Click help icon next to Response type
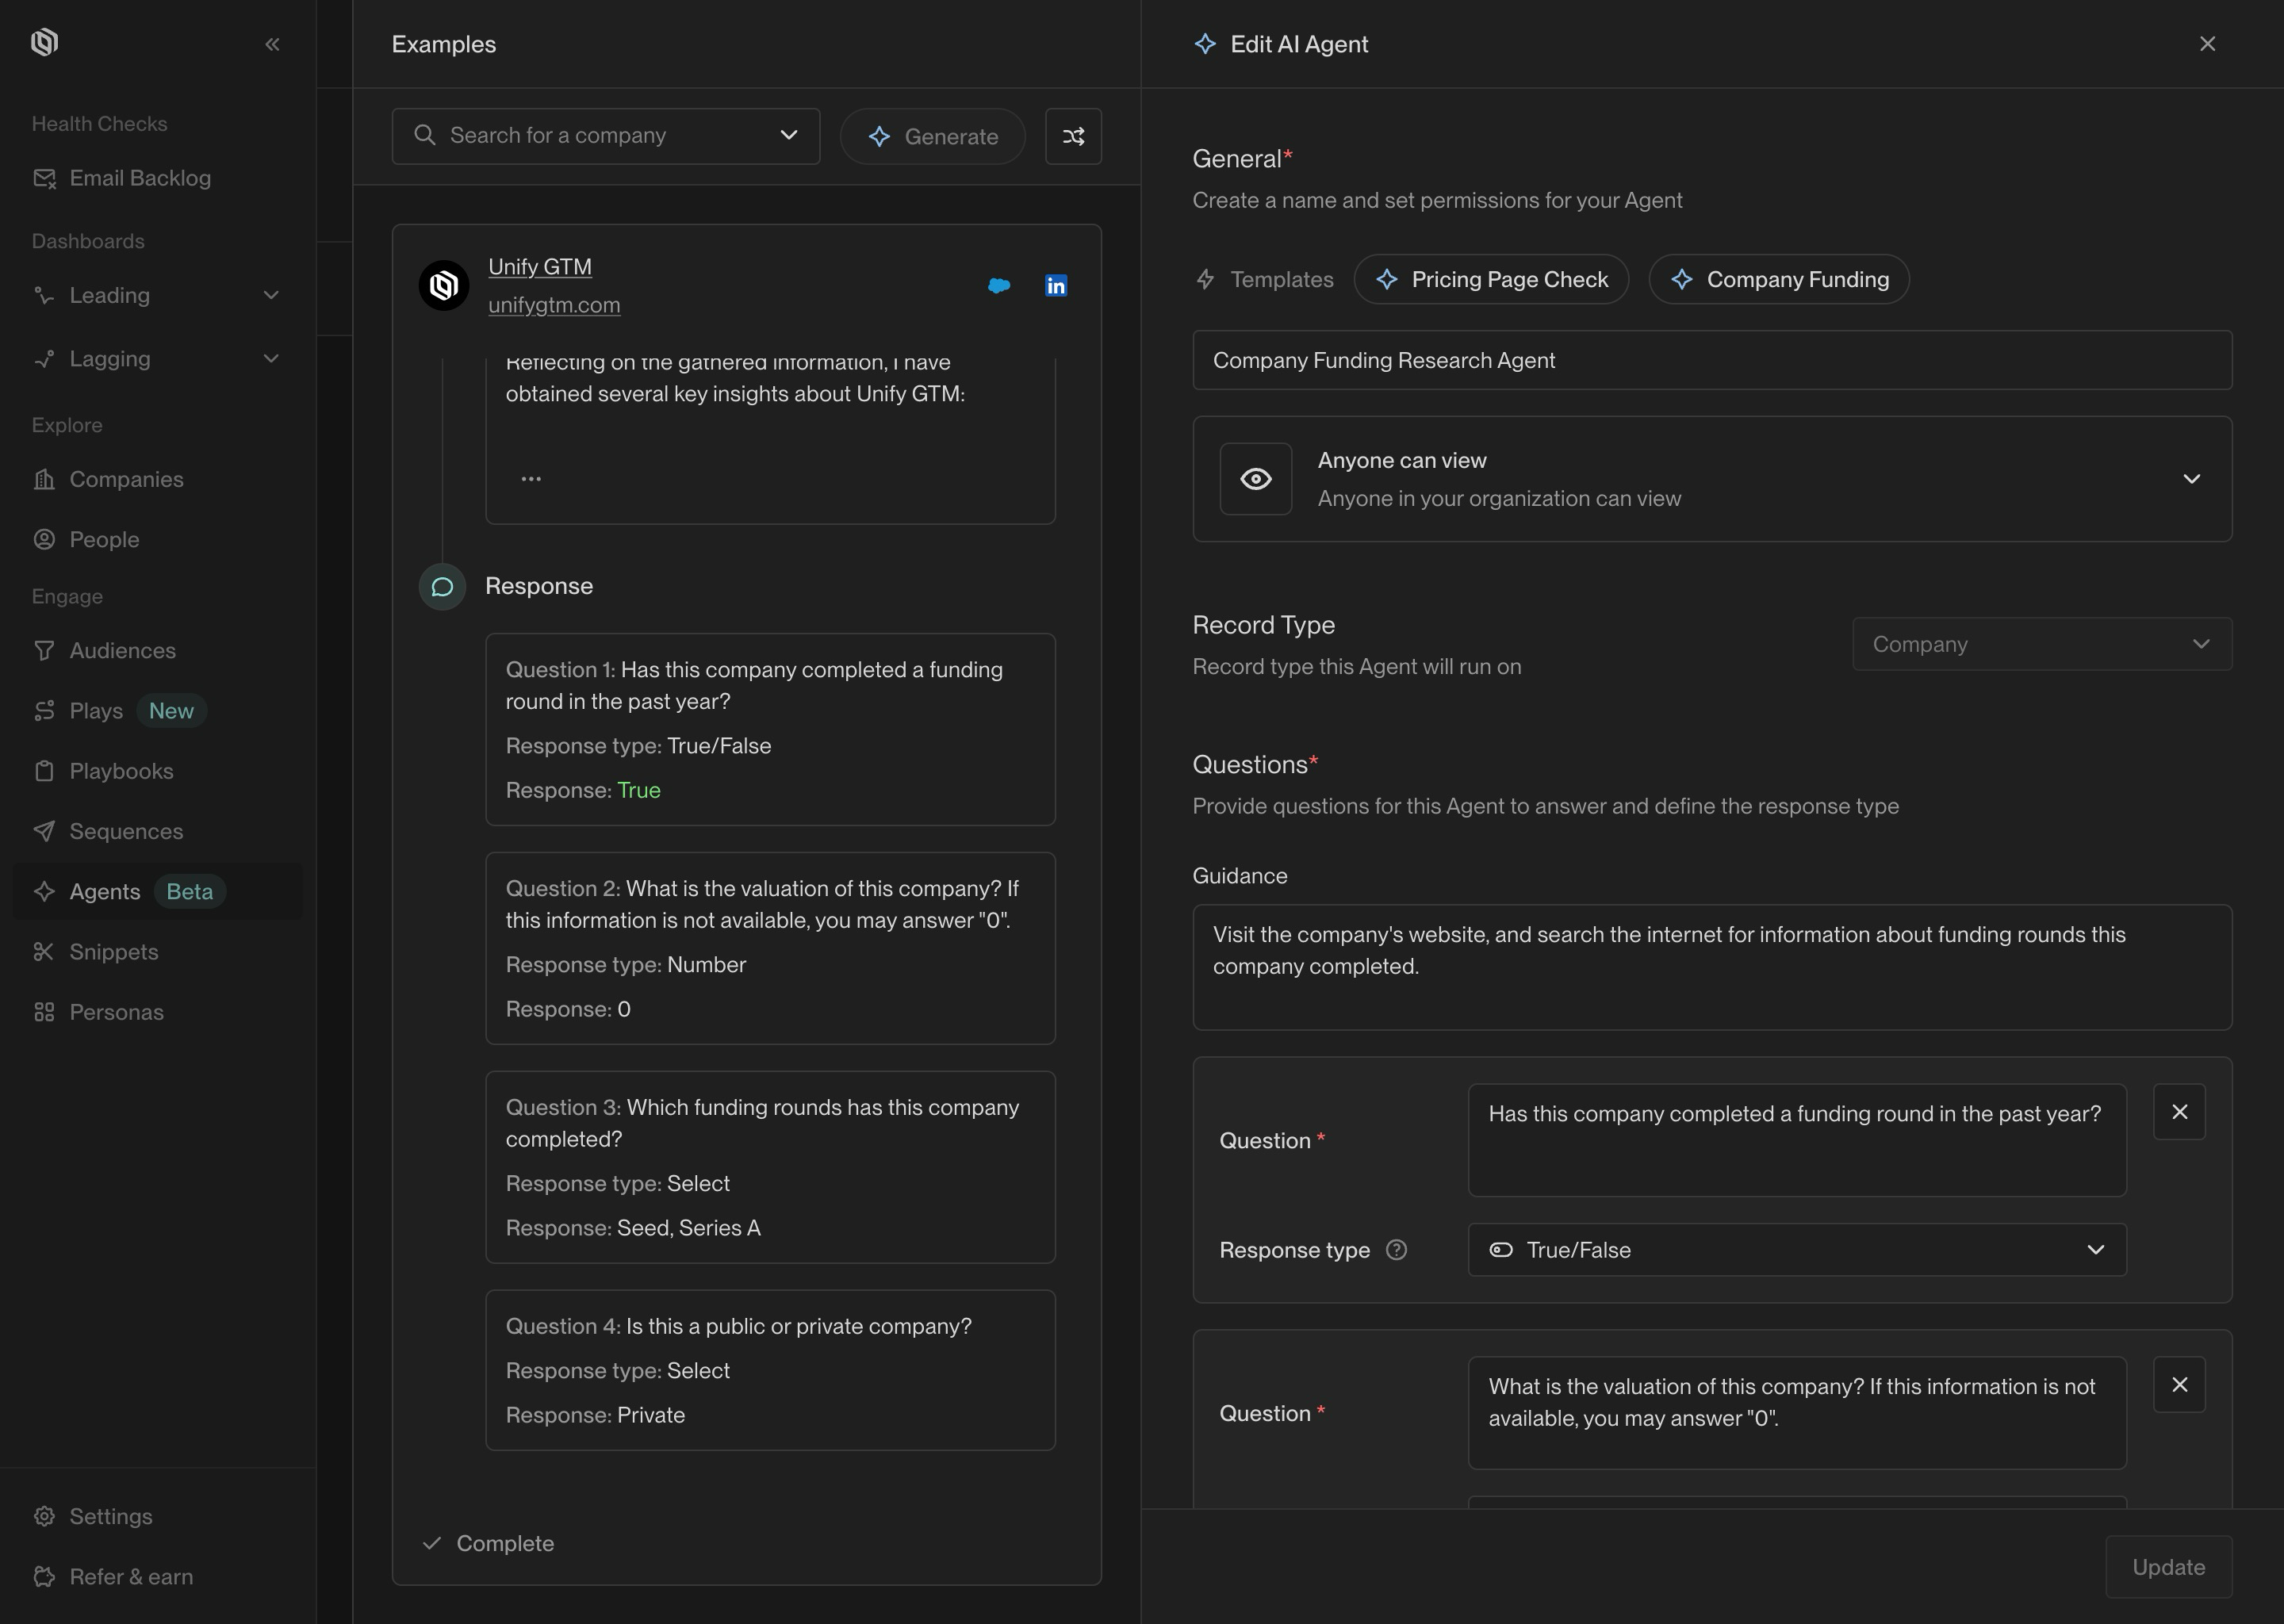 coord(1396,1250)
